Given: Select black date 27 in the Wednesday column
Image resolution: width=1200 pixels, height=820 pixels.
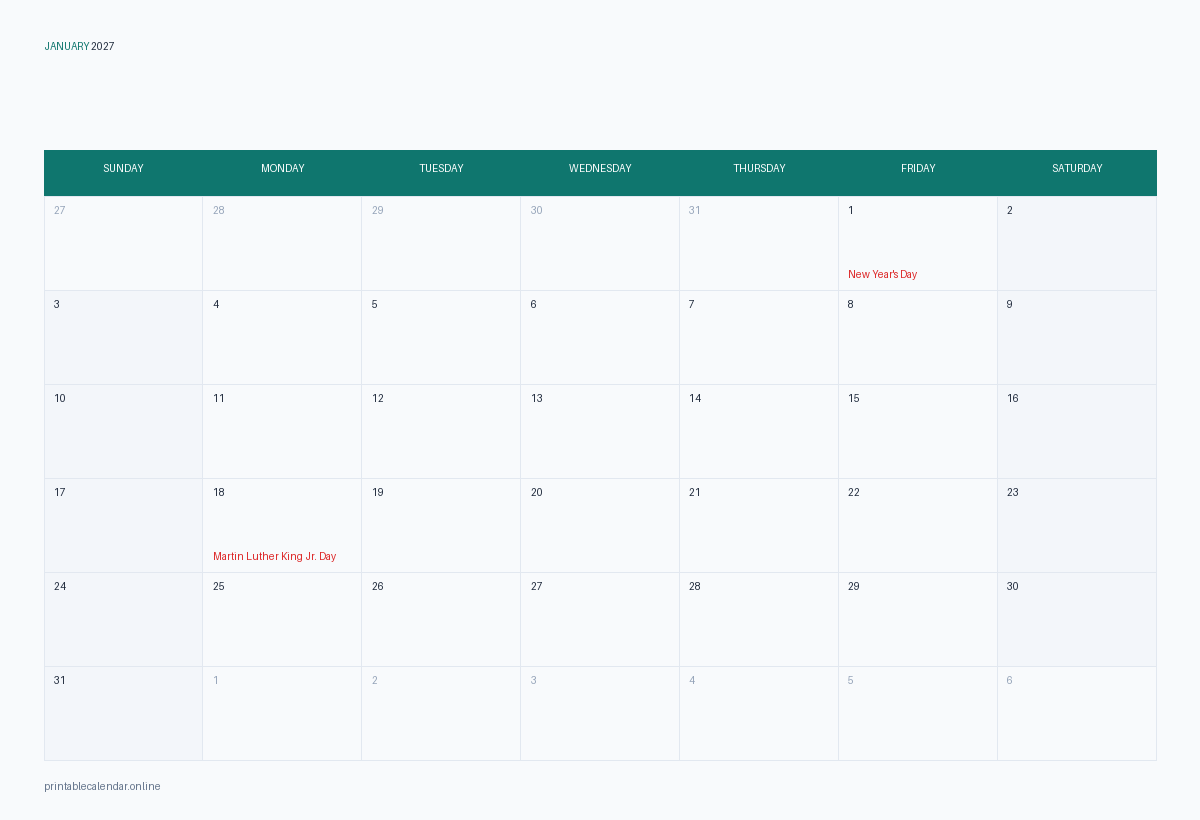Looking at the screenshot, I should pos(537,587).
